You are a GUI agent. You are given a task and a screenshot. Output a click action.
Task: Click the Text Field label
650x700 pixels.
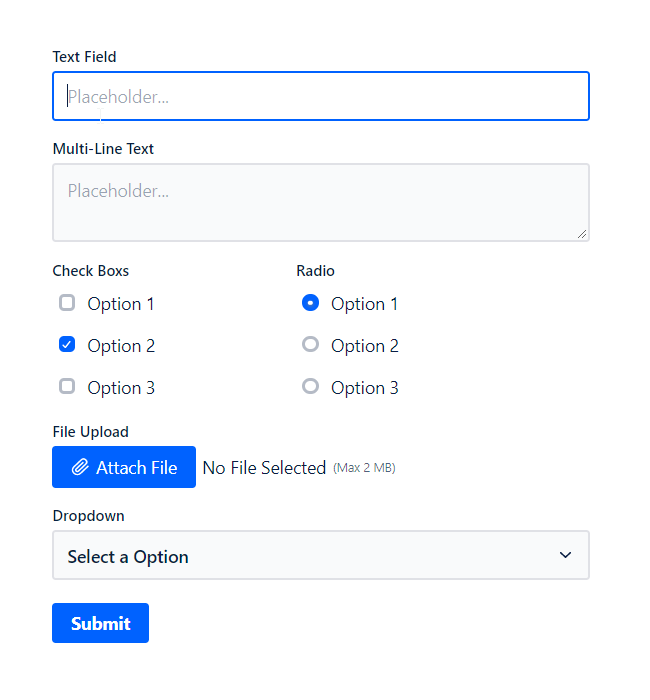click(84, 57)
